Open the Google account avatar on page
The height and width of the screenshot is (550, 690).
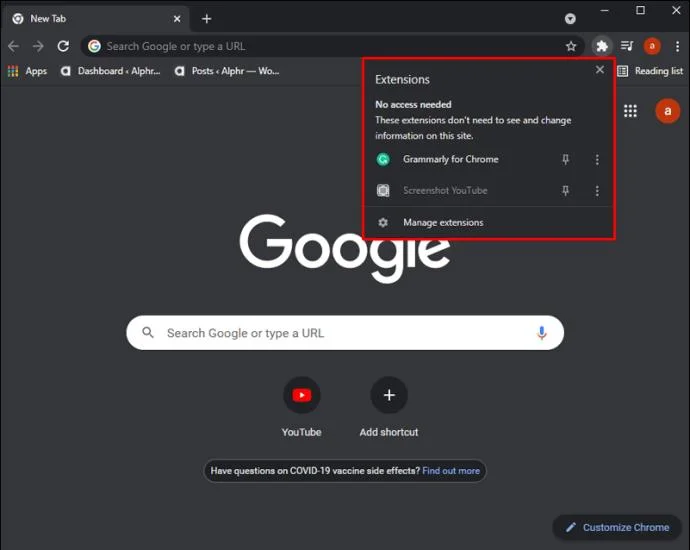coord(668,111)
